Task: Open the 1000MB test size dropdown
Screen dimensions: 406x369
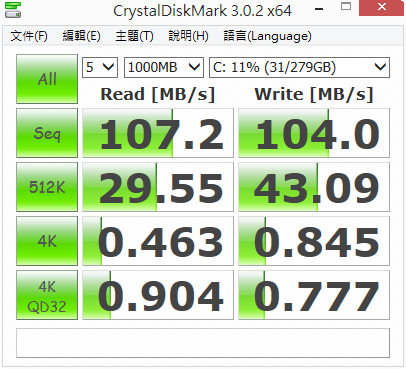Action: (164, 67)
